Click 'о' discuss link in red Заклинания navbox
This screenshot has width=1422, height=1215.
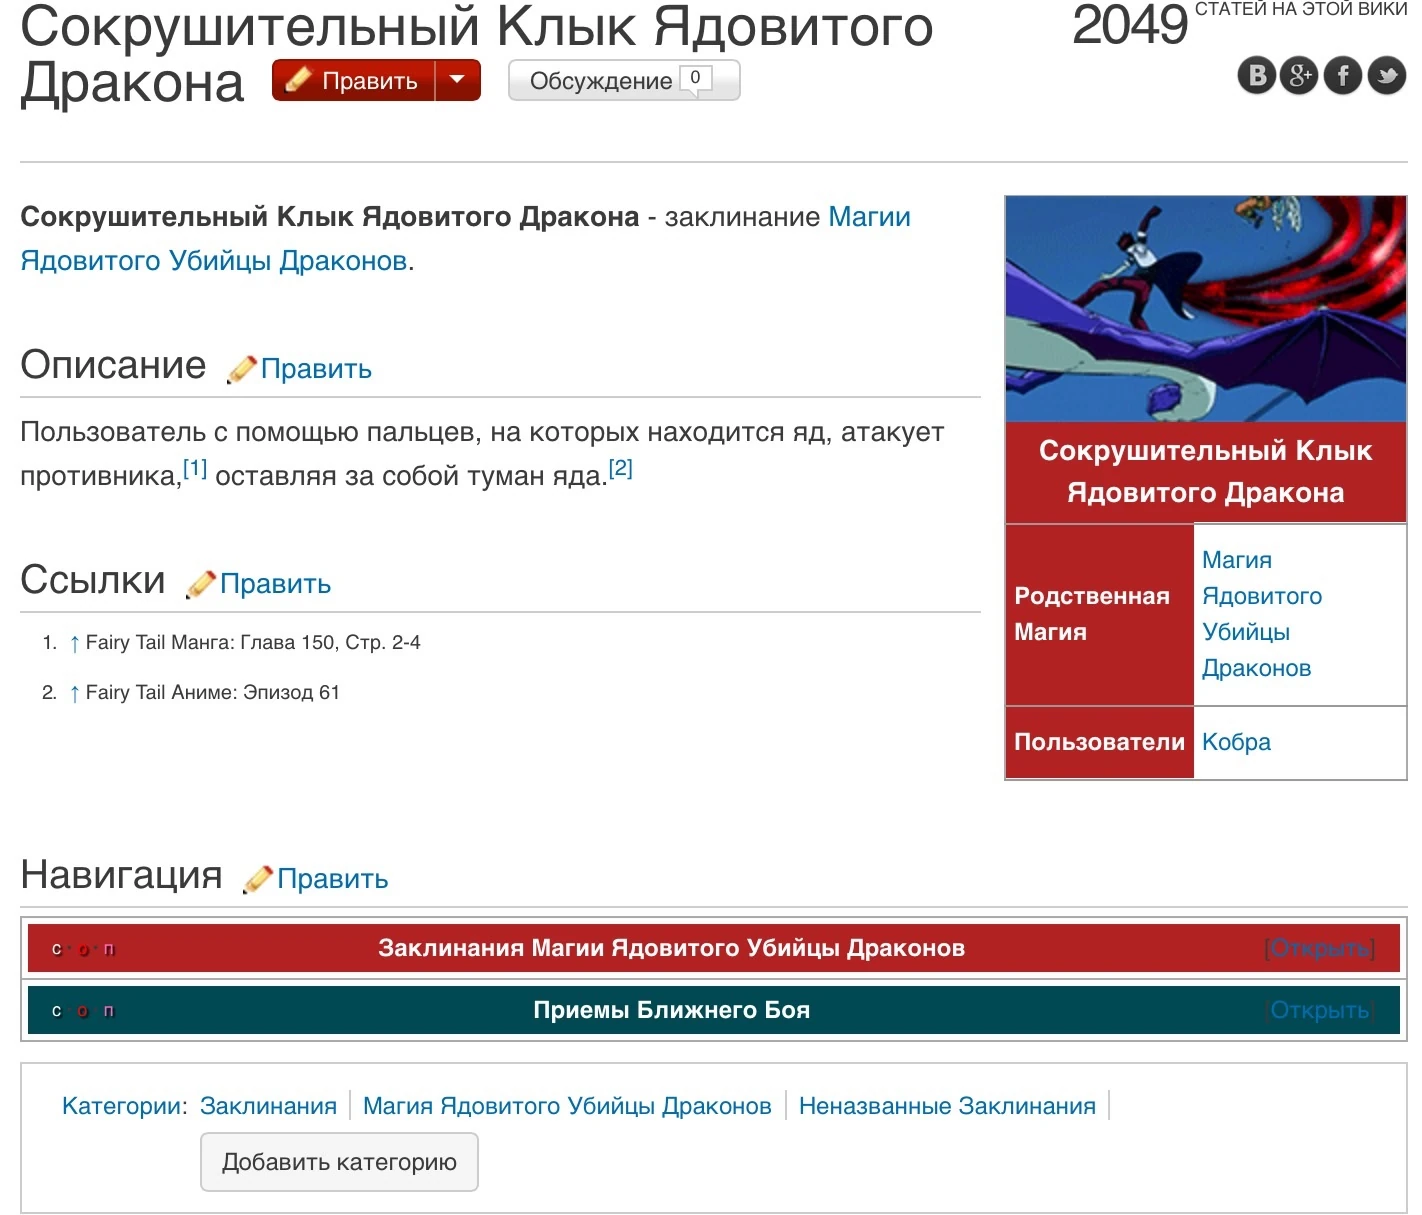coord(83,949)
